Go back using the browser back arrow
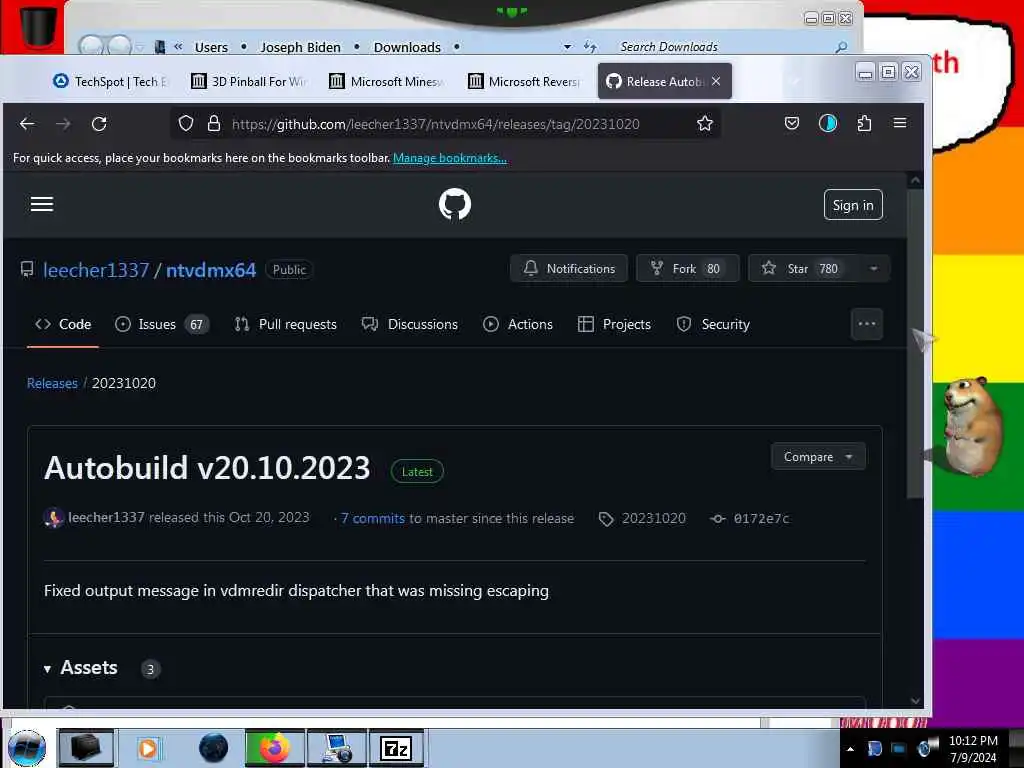This screenshot has height=768, width=1024. [x=27, y=124]
